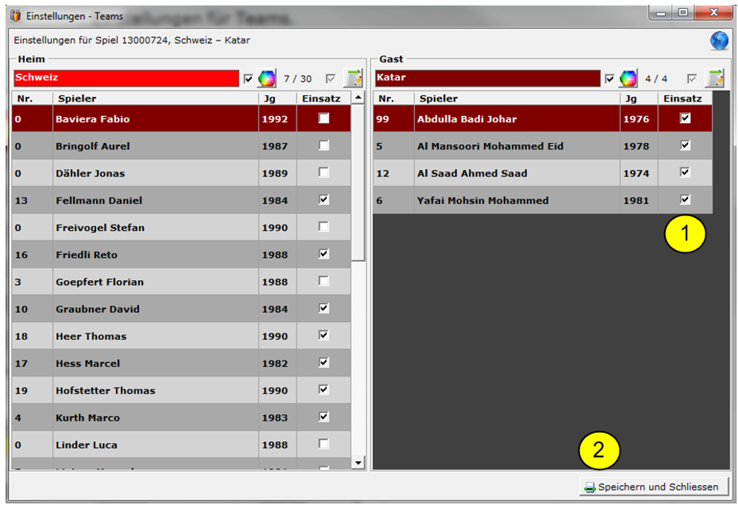
Task: Toggle checkbox next to Schweiz name field
Action: (248, 79)
